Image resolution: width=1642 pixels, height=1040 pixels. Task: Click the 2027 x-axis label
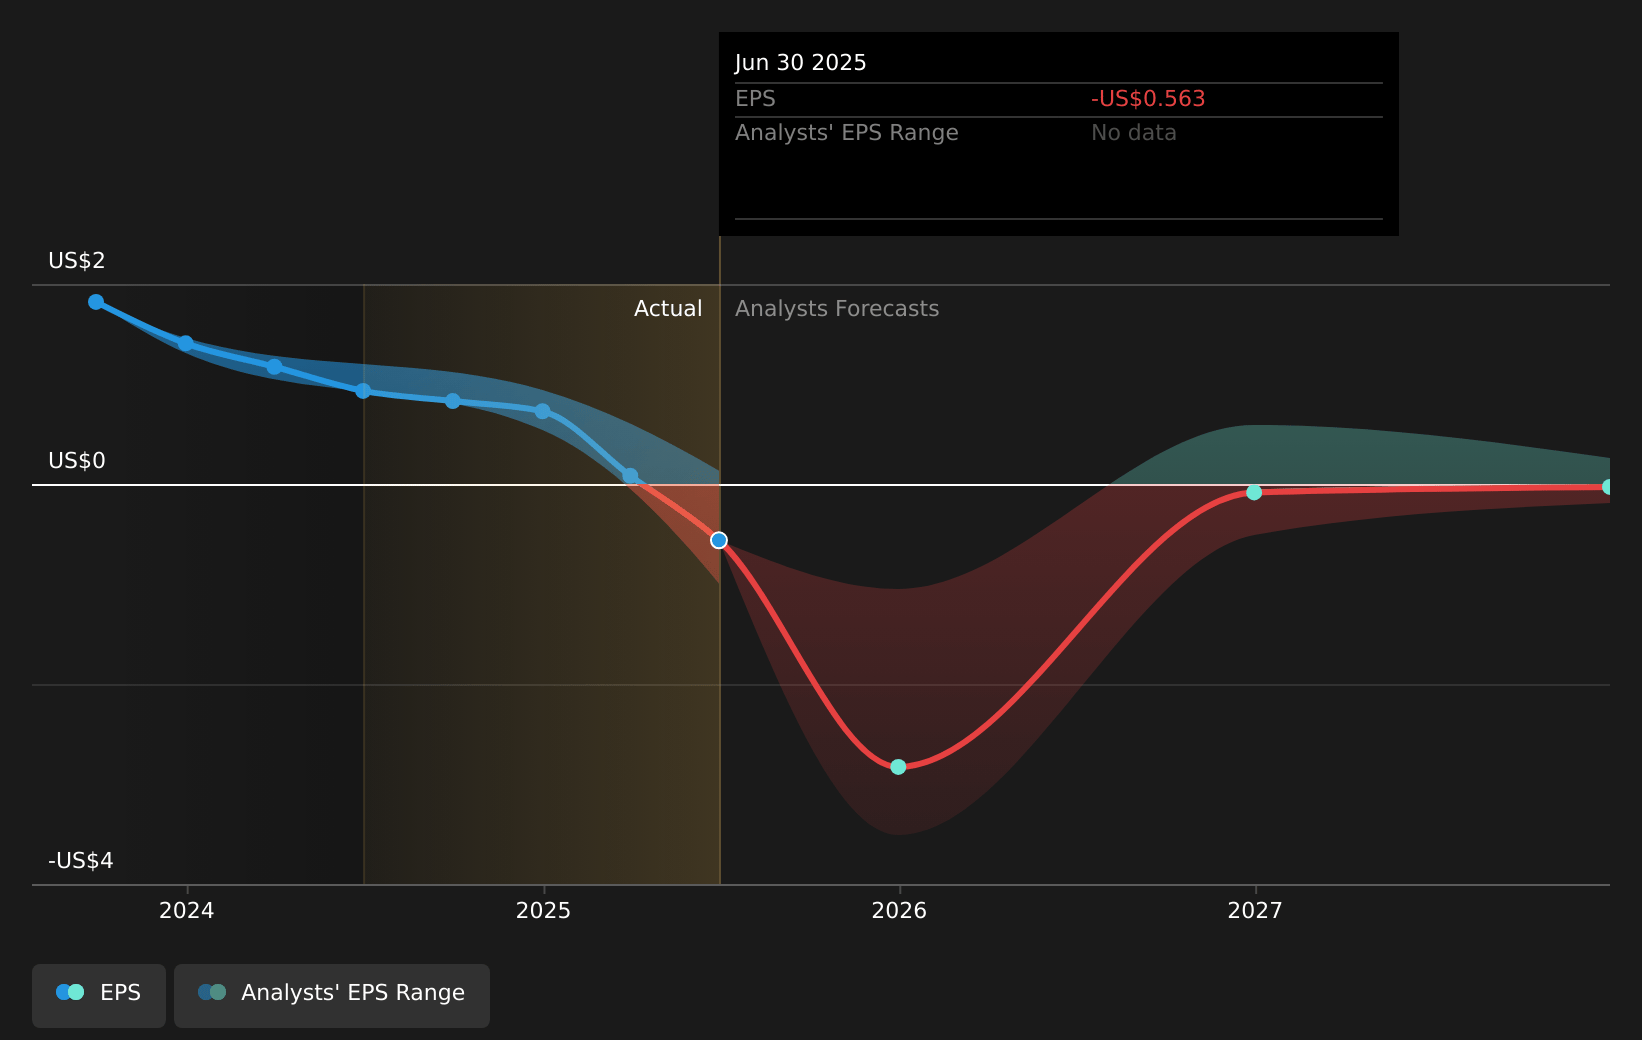click(x=1255, y=911)
